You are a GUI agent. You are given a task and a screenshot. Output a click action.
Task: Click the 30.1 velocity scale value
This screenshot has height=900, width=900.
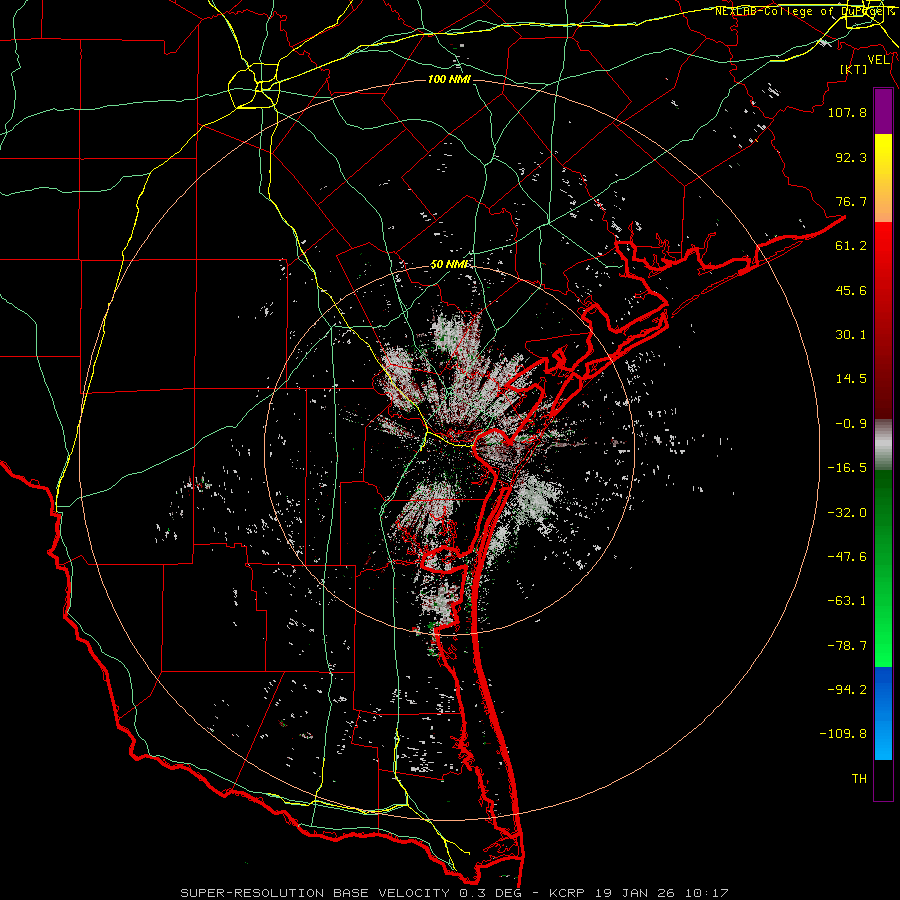point(851,335)
